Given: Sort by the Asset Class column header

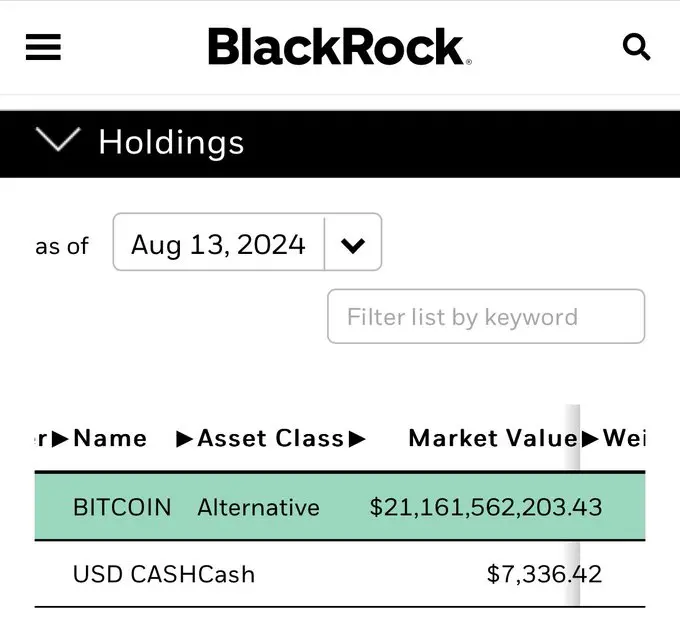Looking at the screenshot, I should pyautogui.click(x=270, y=438).
